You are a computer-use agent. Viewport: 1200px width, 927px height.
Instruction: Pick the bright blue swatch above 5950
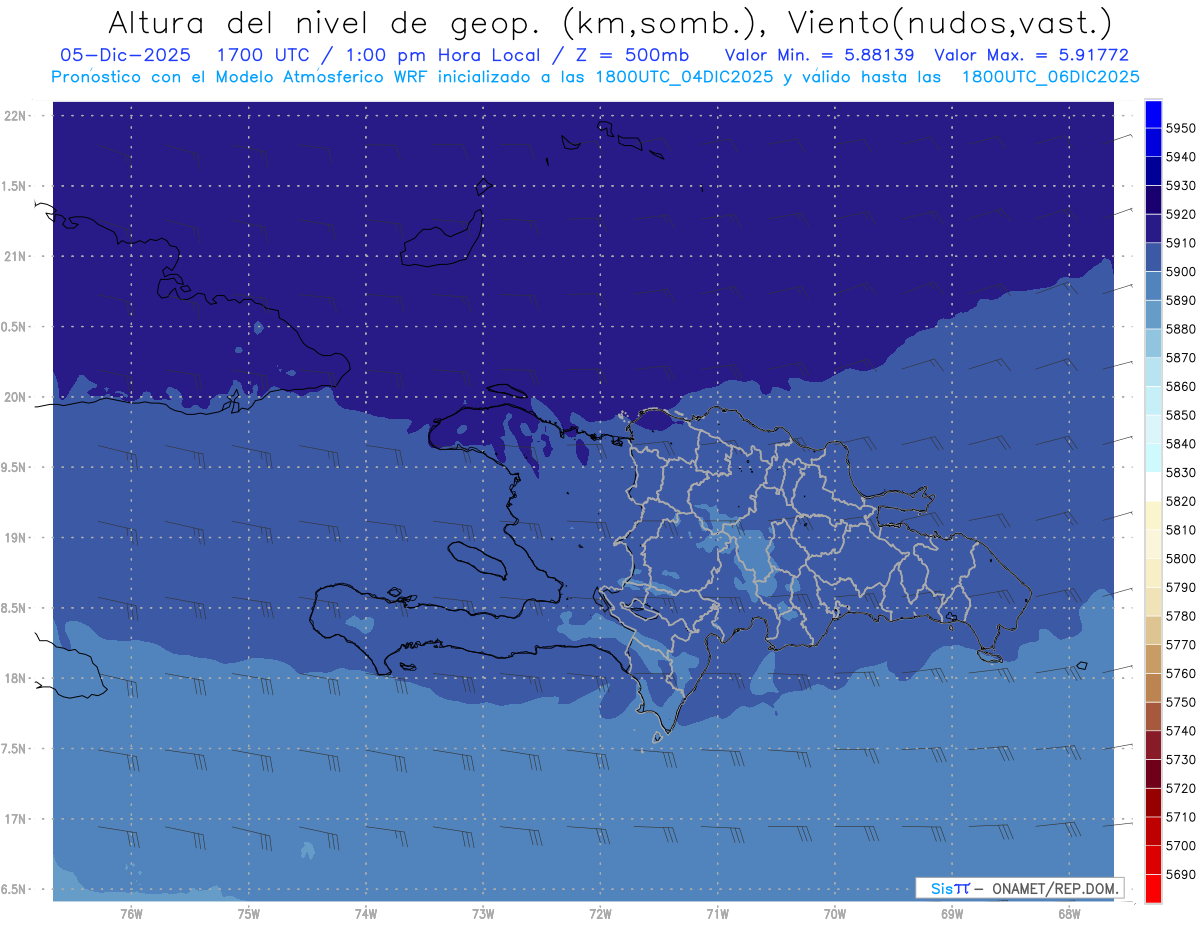[1153, 114]
